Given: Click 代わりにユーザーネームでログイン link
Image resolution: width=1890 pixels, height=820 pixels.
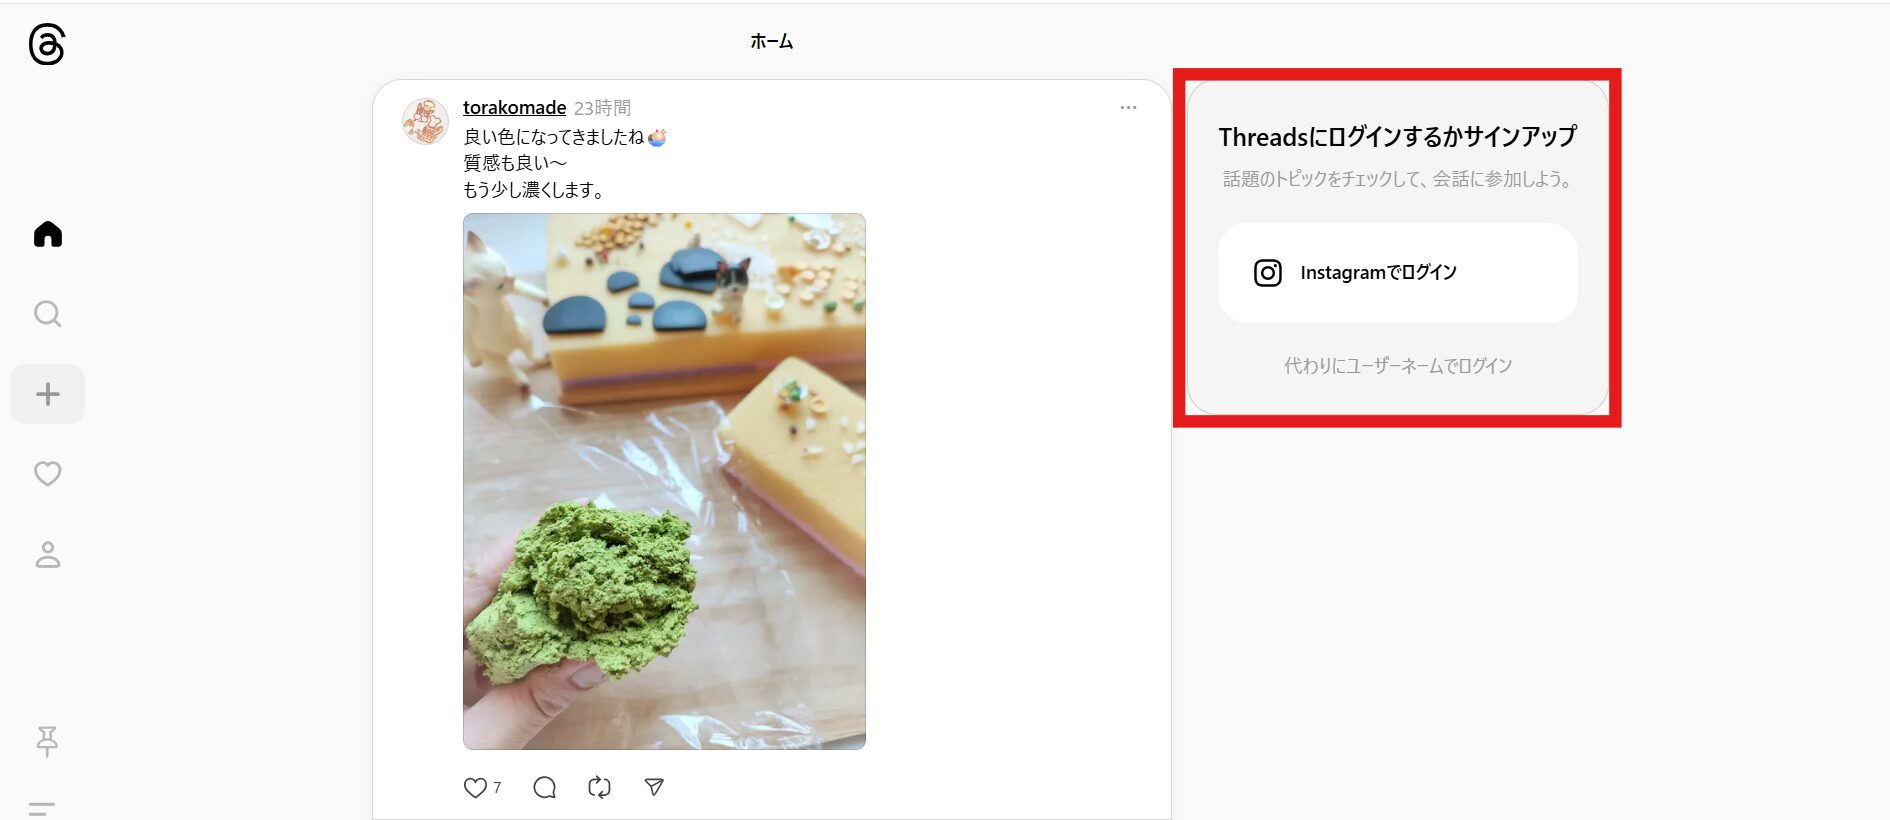Looking at the screenshot, I should [1397, 366].
